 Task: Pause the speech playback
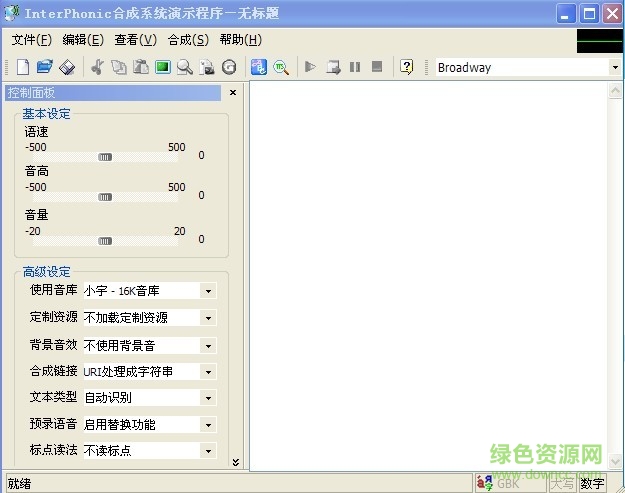[x=355, y=67]
